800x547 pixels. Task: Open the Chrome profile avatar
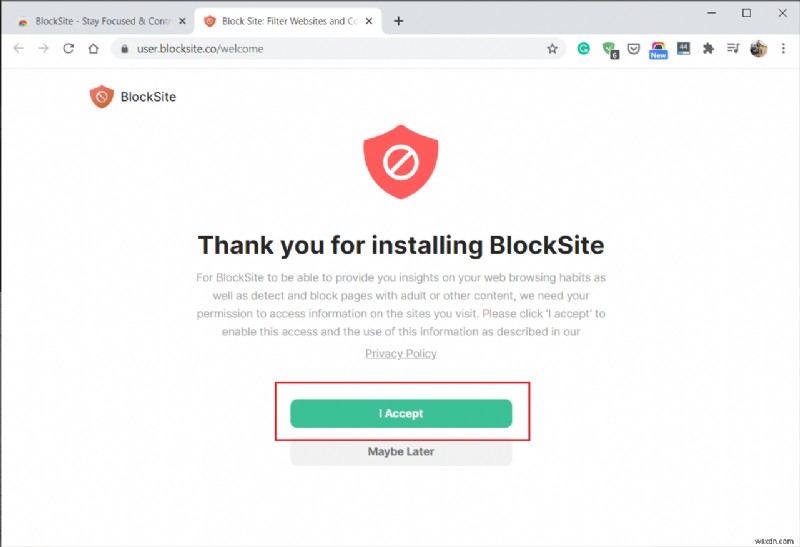point(758,48)
